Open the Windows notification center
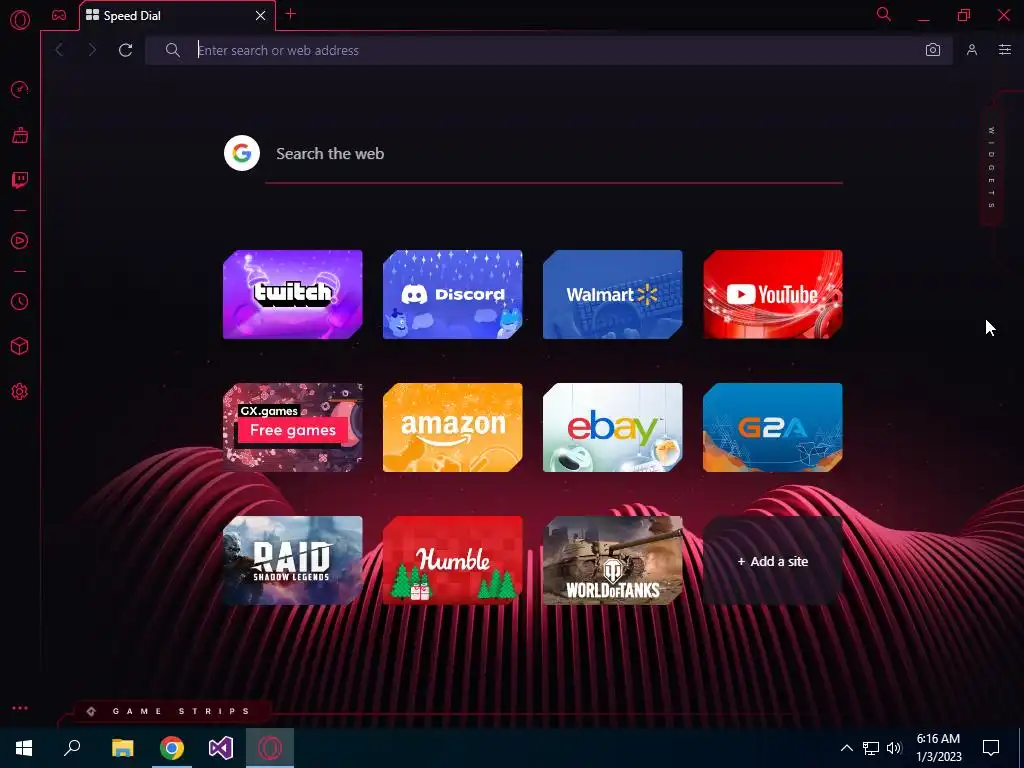The height and width of the screenshot is (768, 1024). click(991, 748)
